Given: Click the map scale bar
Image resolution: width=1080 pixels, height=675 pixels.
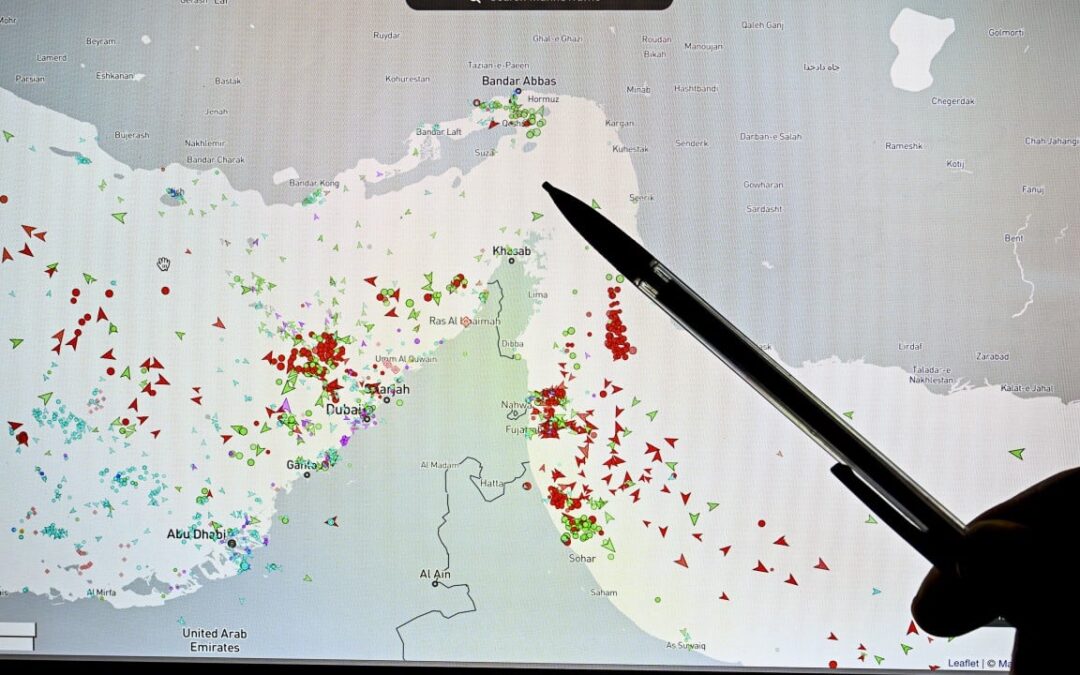Looking at the screenshot, I should (18, 631).
